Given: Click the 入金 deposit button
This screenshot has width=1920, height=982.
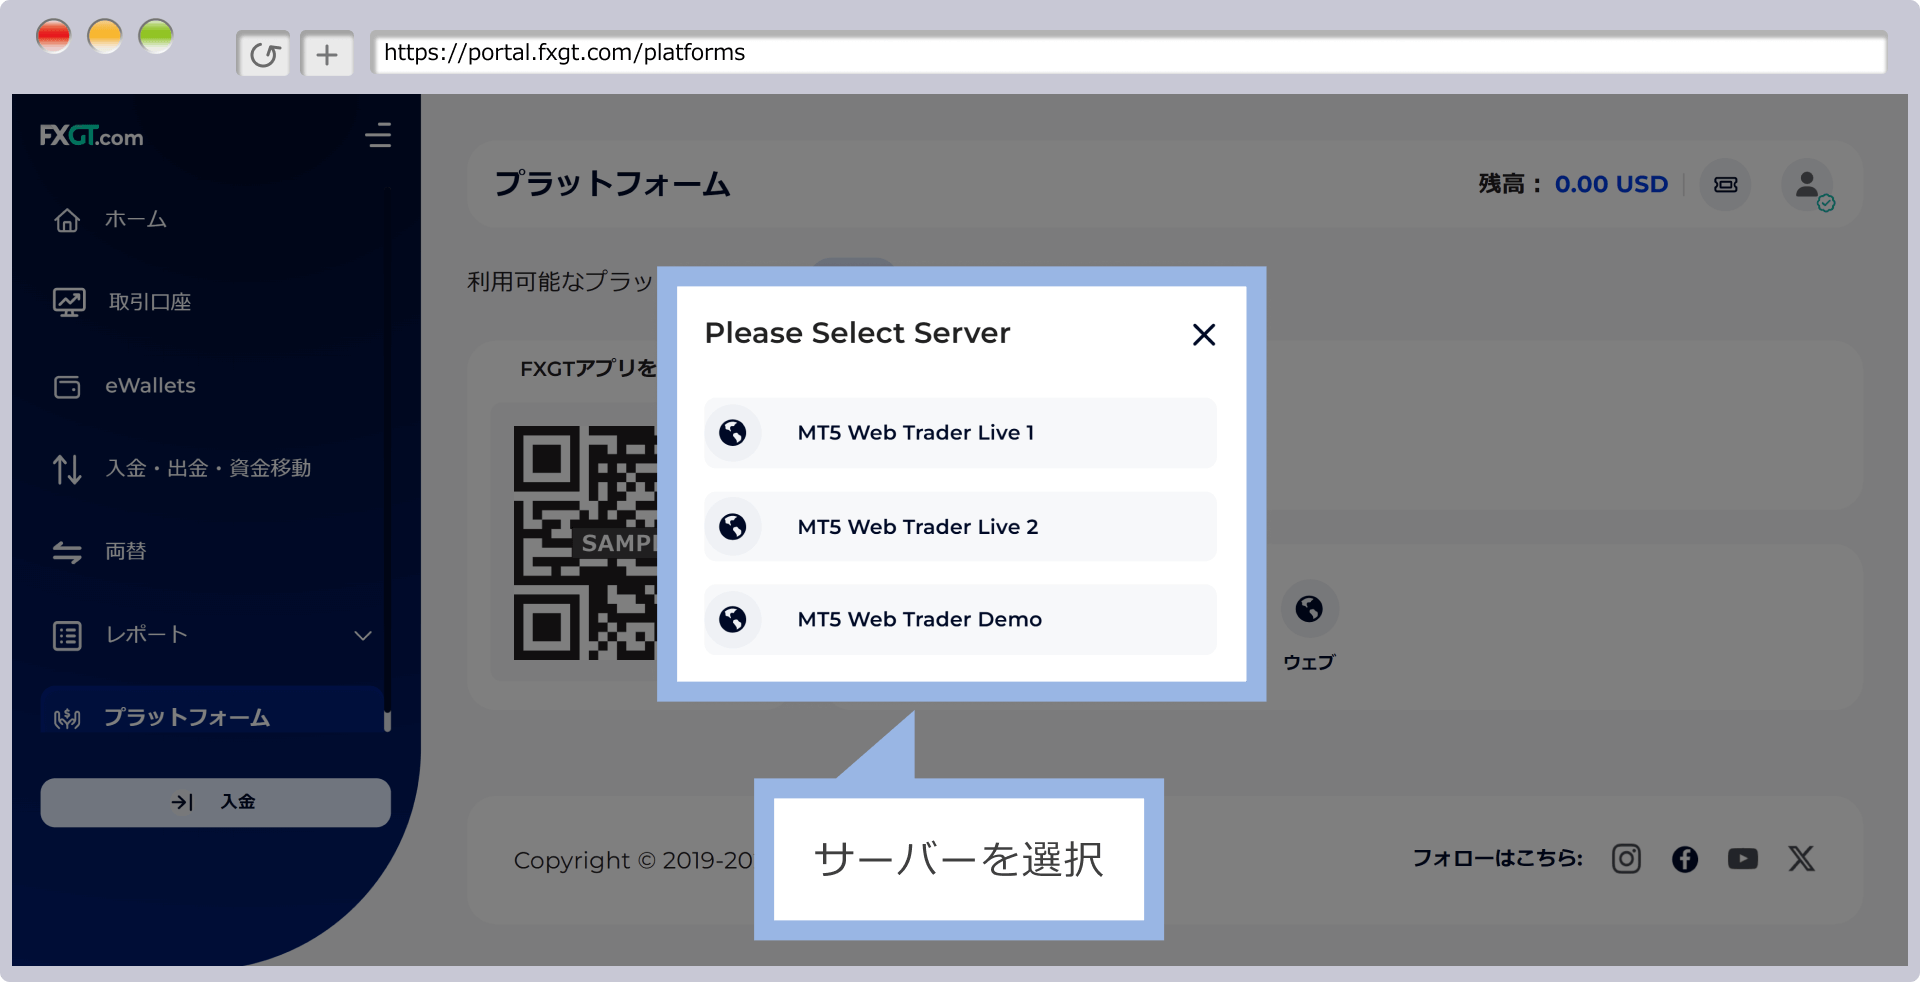Looking at the screenshot, I should [215, 802].
